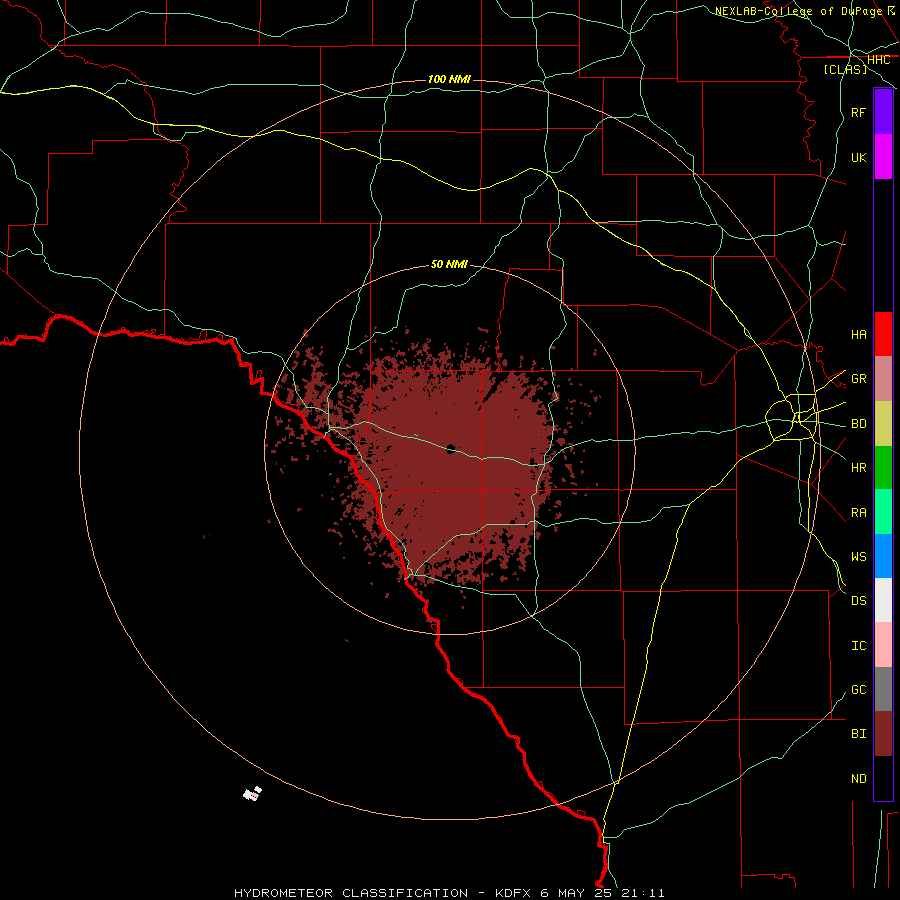Click the green HR legend swatch

click(x=883, y=467)
